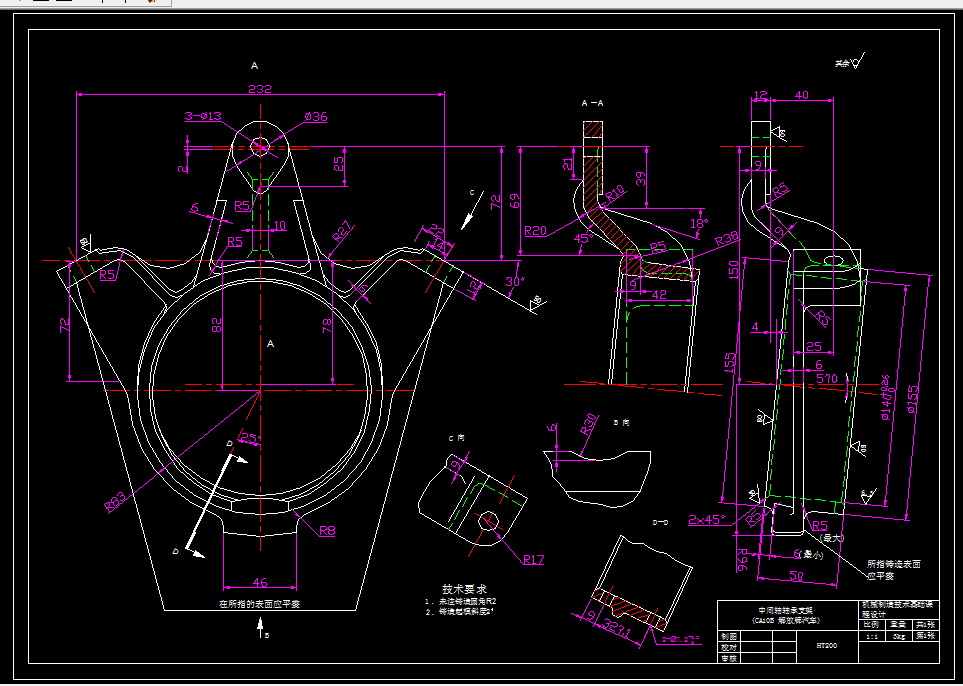Select the 3-ø13 hole callout
The height and width of the screenshot is (686, 963).
[x=203, y=115]
